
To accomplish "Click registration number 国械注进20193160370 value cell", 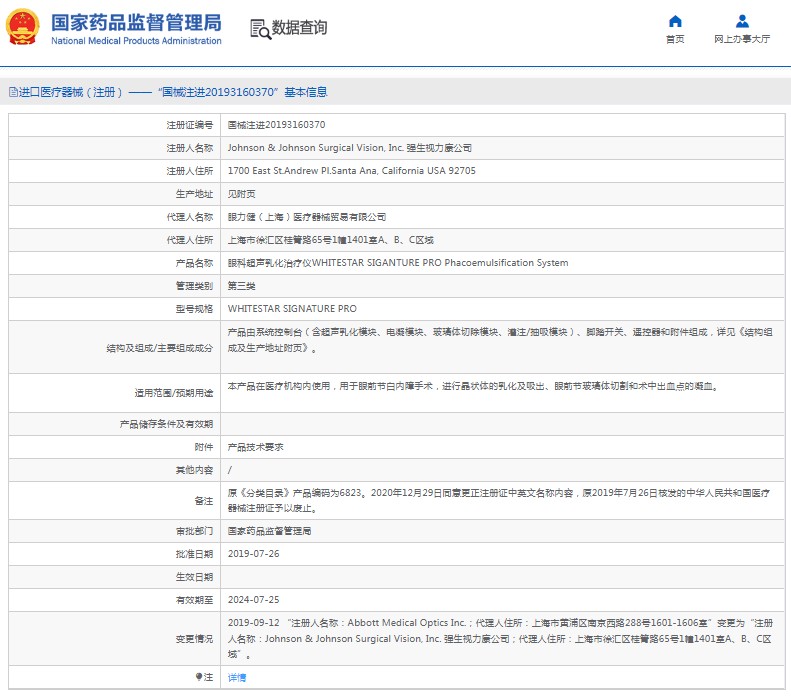I will pyautogui.click(x=276, y=125).
